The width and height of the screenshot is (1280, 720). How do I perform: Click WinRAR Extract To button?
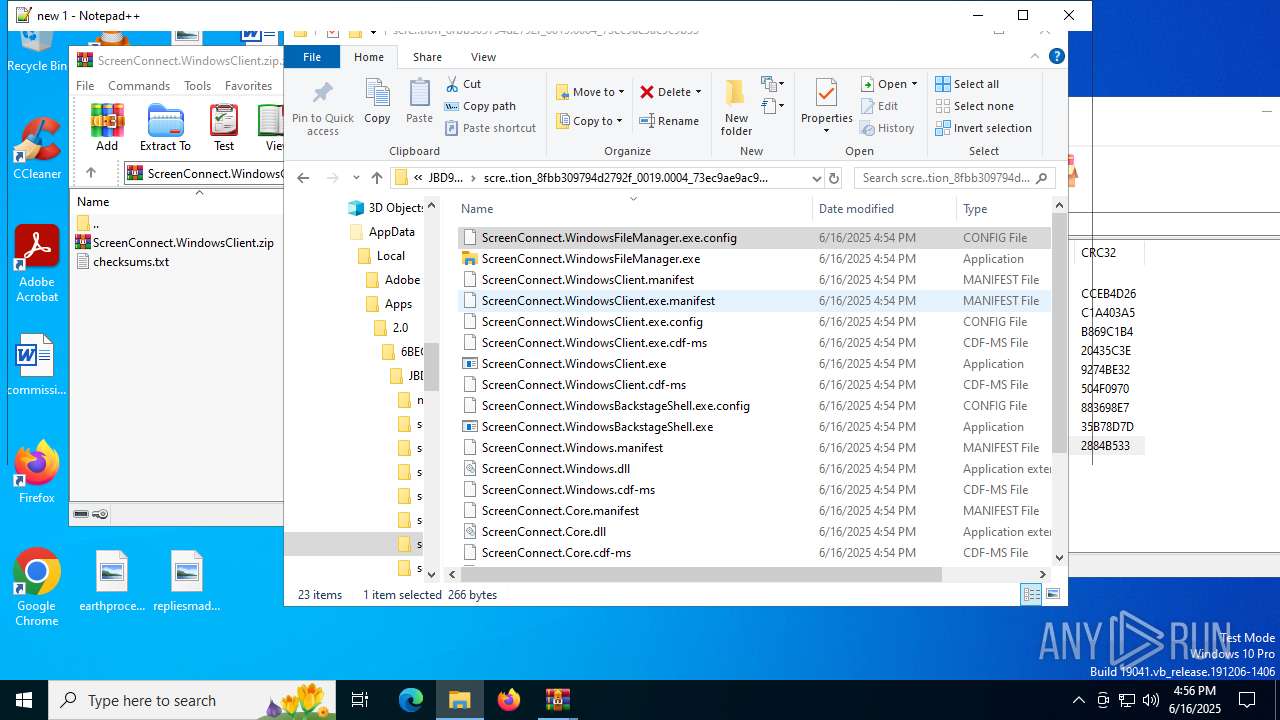pos(165,128)
